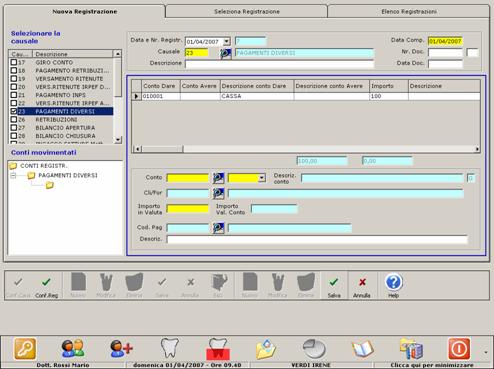Viewport: 494px width, 369px height.
Task: Open the folders and binders archive icon
Action: pyautogui.click(x=411, y=349)
